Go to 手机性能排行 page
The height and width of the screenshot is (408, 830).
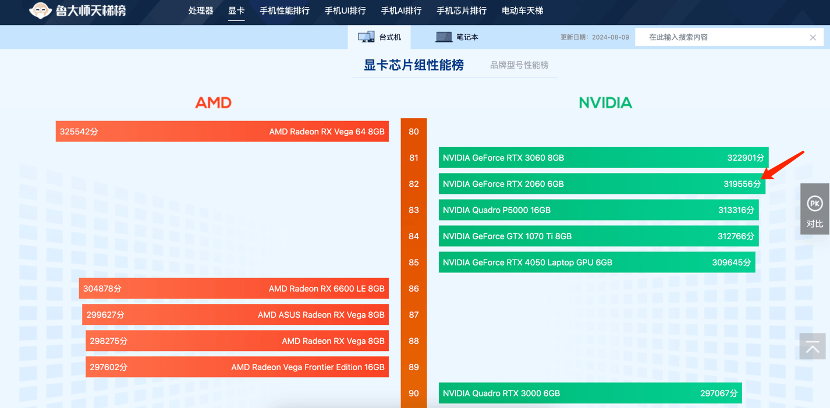click(284, 11)
